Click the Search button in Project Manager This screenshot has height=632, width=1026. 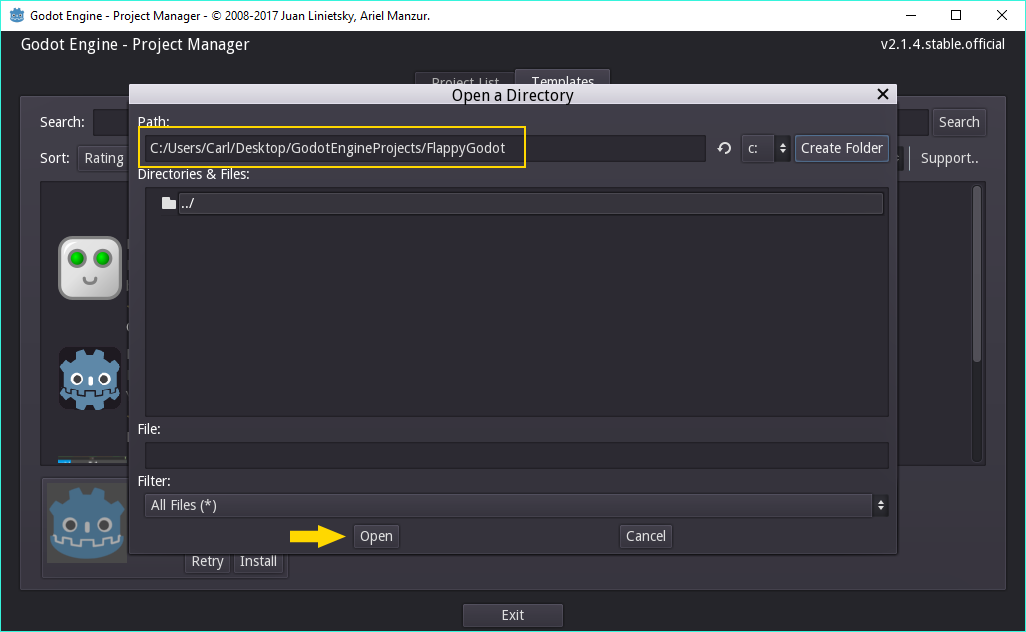coord(959,122)
